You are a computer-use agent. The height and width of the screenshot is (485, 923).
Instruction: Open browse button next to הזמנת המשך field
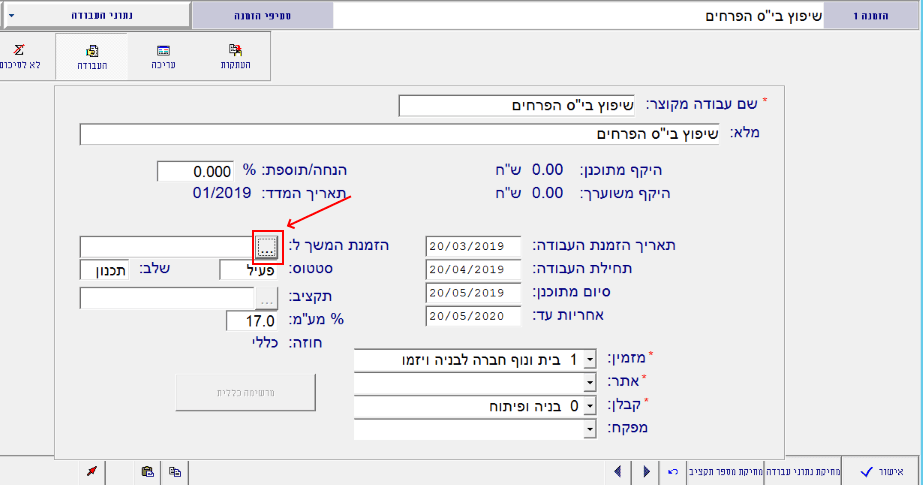click(267, 246)
